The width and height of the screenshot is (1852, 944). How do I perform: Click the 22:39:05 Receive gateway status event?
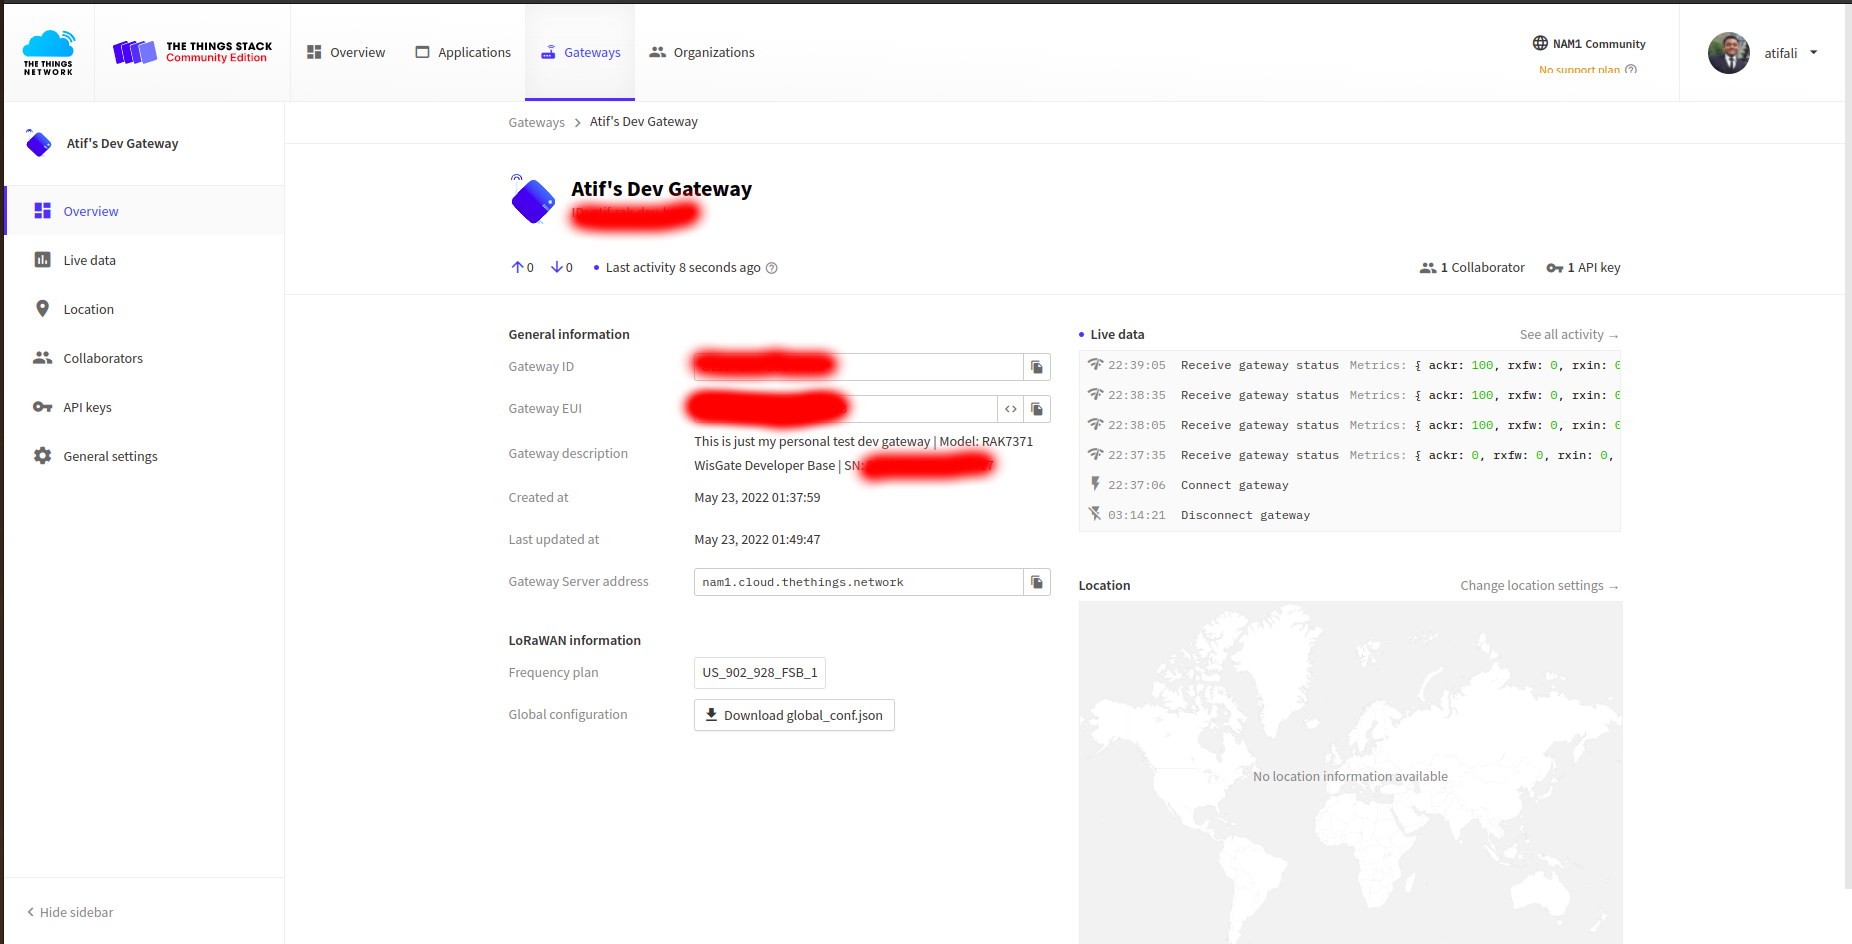tap(1350, 365)
